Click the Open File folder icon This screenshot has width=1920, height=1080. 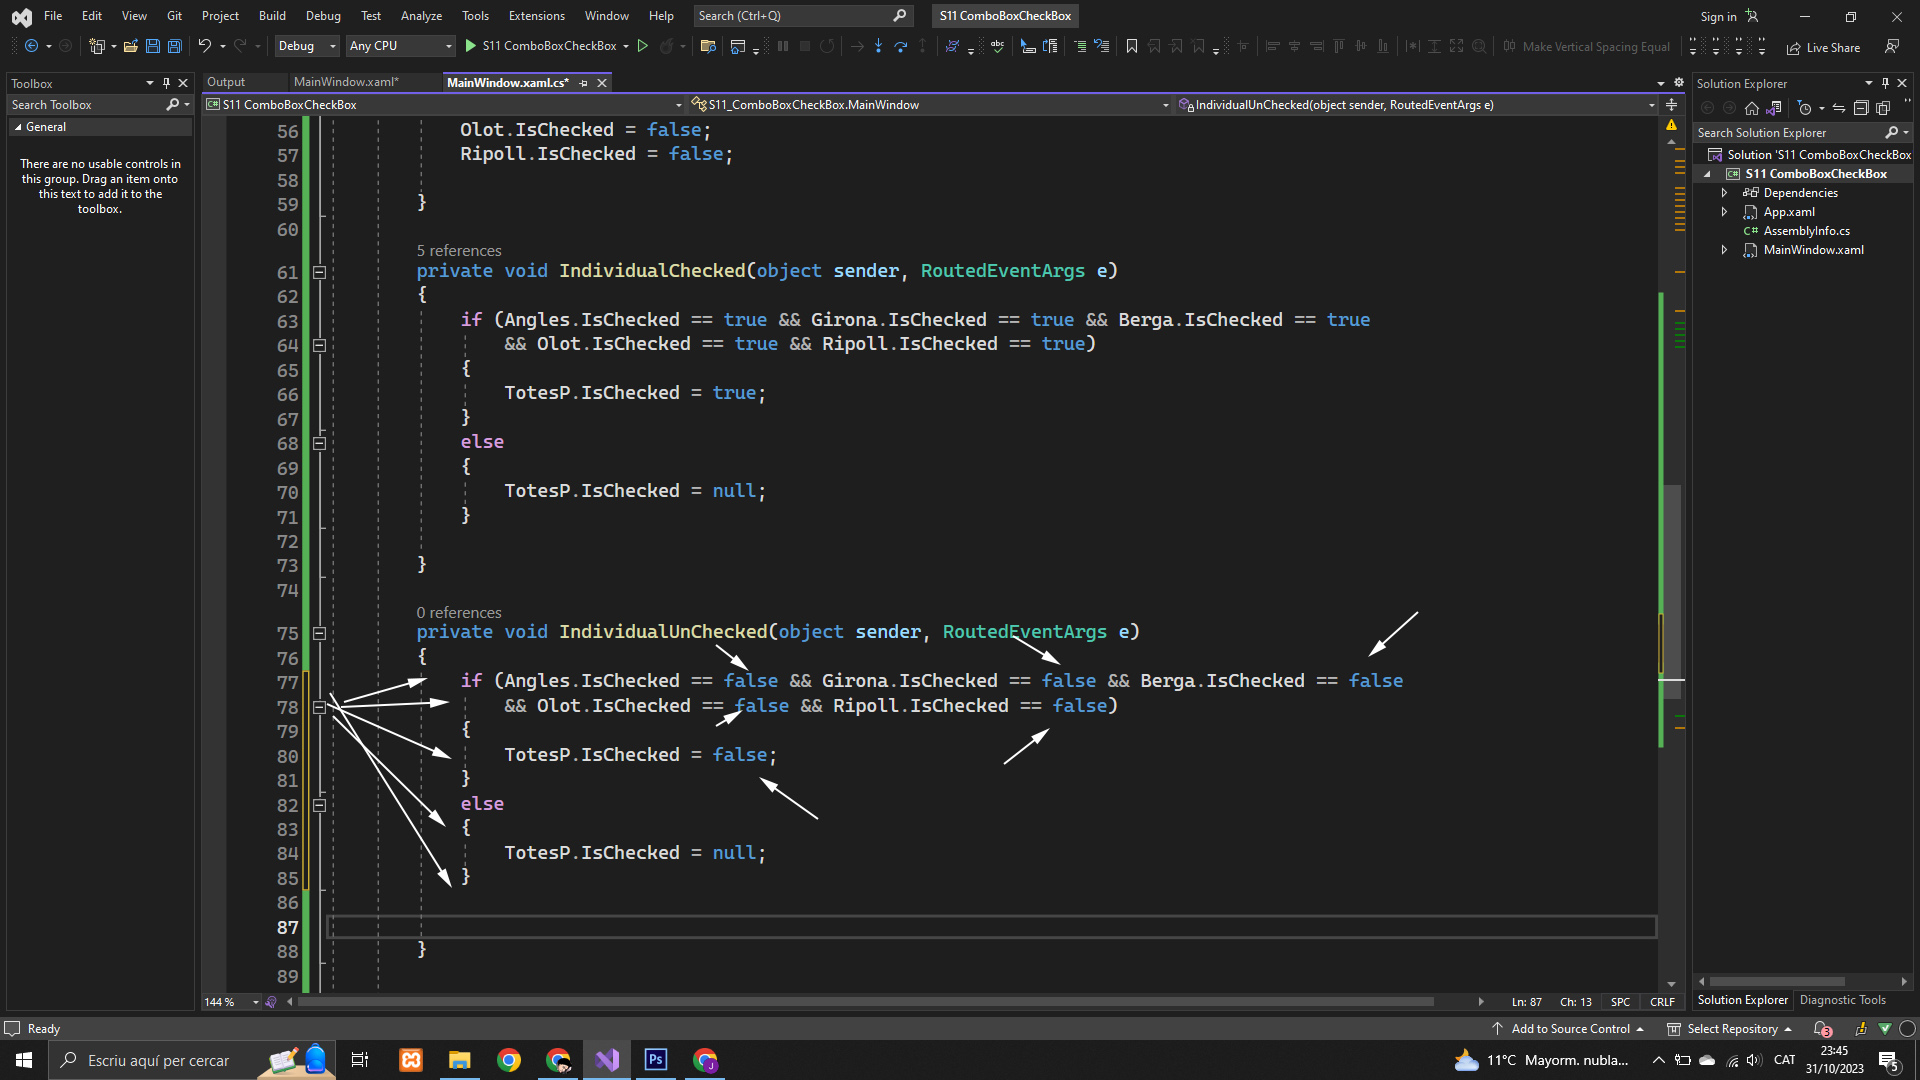click(130, 46)
